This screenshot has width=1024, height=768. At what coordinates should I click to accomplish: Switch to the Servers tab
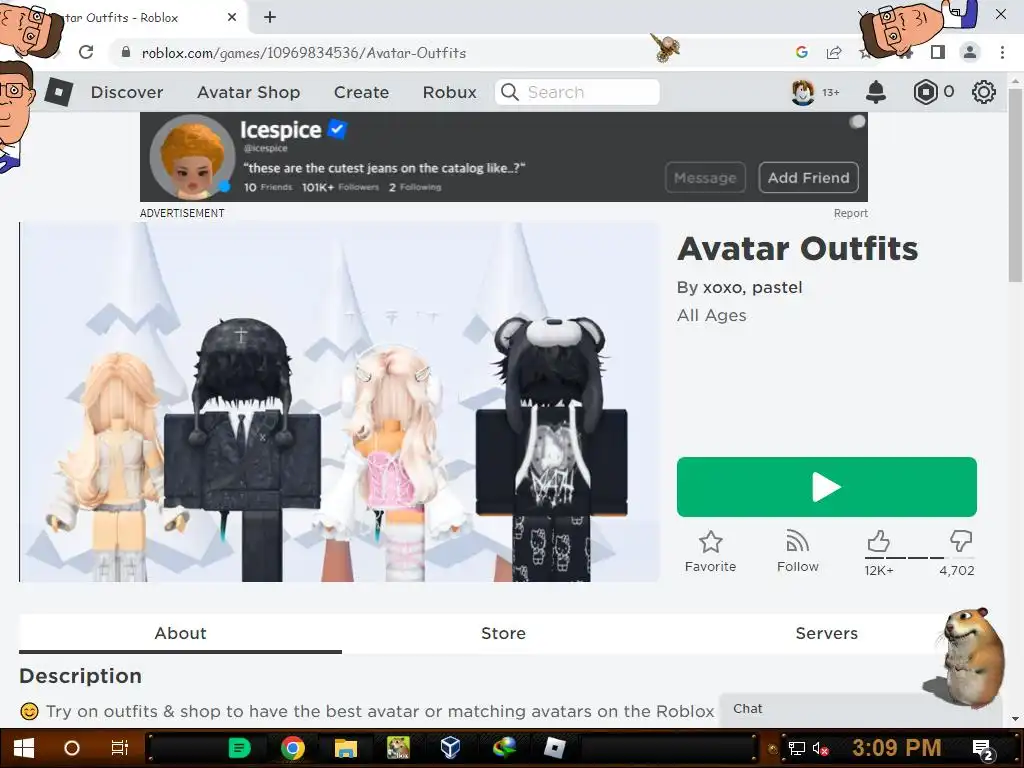826,633
